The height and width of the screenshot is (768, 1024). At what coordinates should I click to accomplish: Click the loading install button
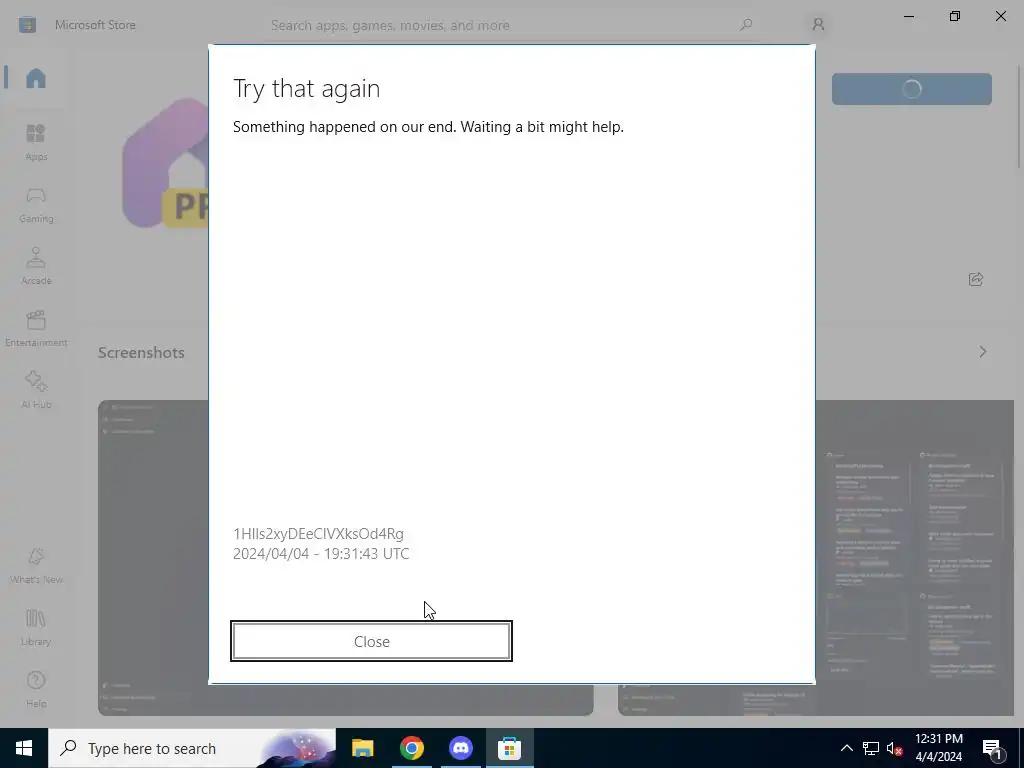(x=912, y=89)
